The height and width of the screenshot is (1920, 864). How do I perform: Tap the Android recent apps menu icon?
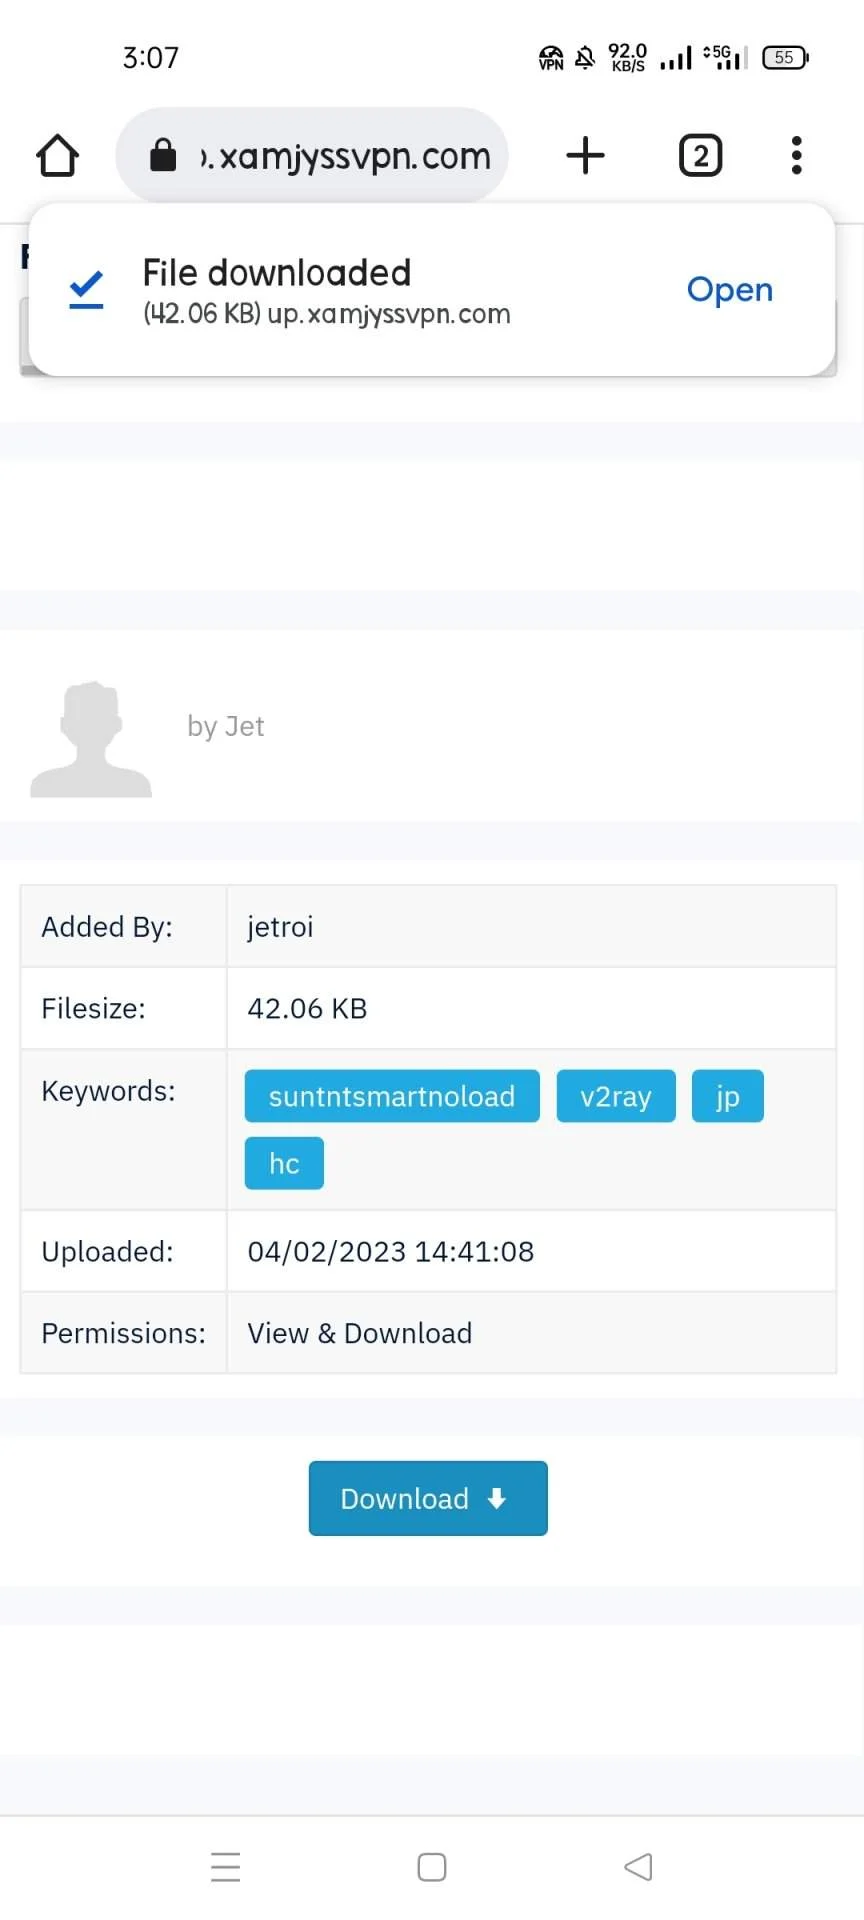pos(226,1867)
